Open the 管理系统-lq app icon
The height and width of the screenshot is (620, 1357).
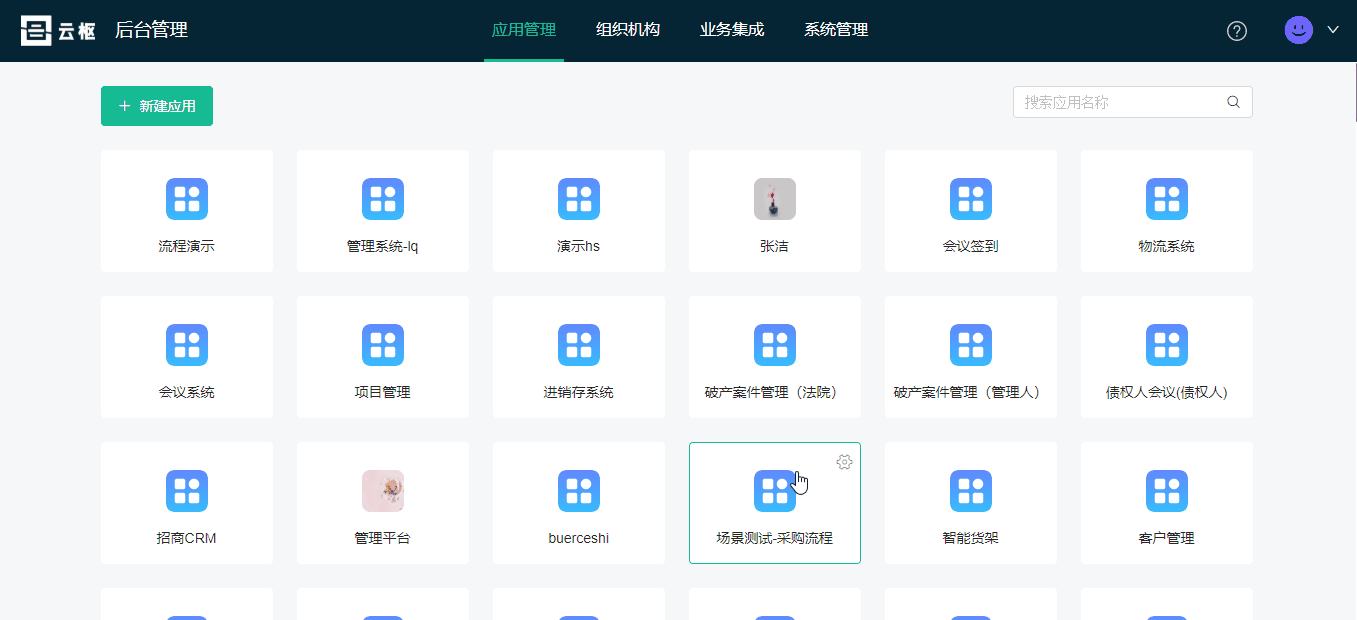pyautogui.click(x=383, y=199)
